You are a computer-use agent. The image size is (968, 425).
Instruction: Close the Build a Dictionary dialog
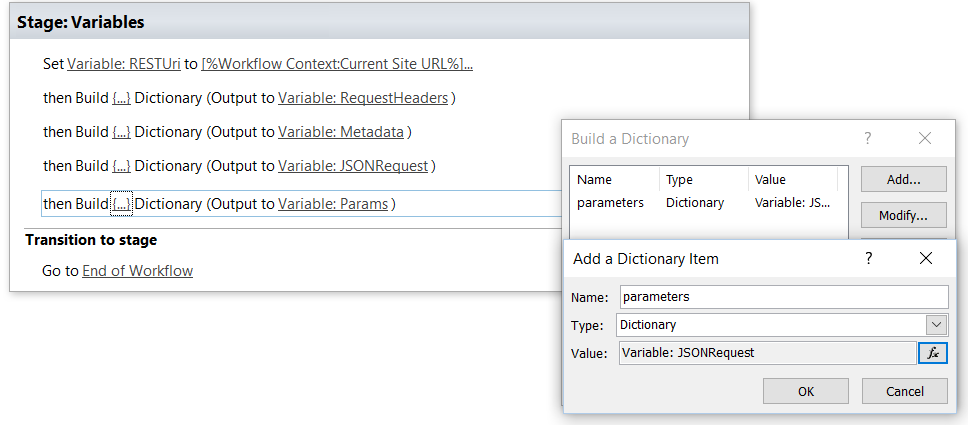pyautogui.click(x=924, y=139)
